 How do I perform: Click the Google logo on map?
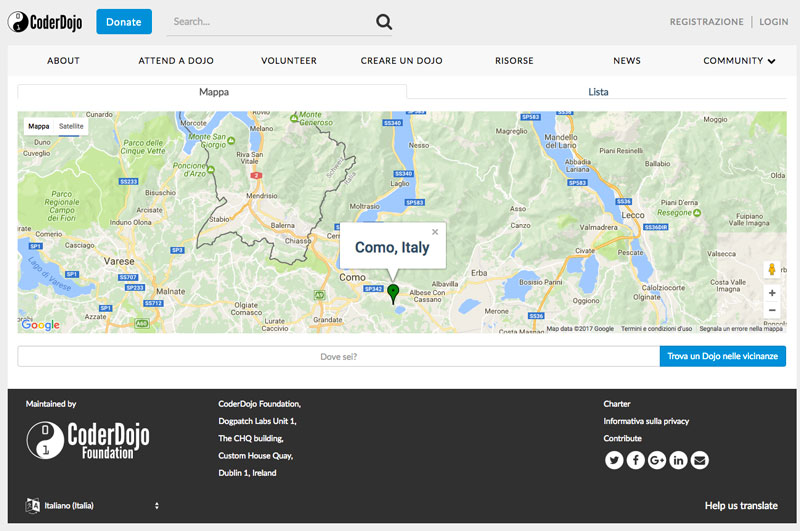(x=40, y=325)
